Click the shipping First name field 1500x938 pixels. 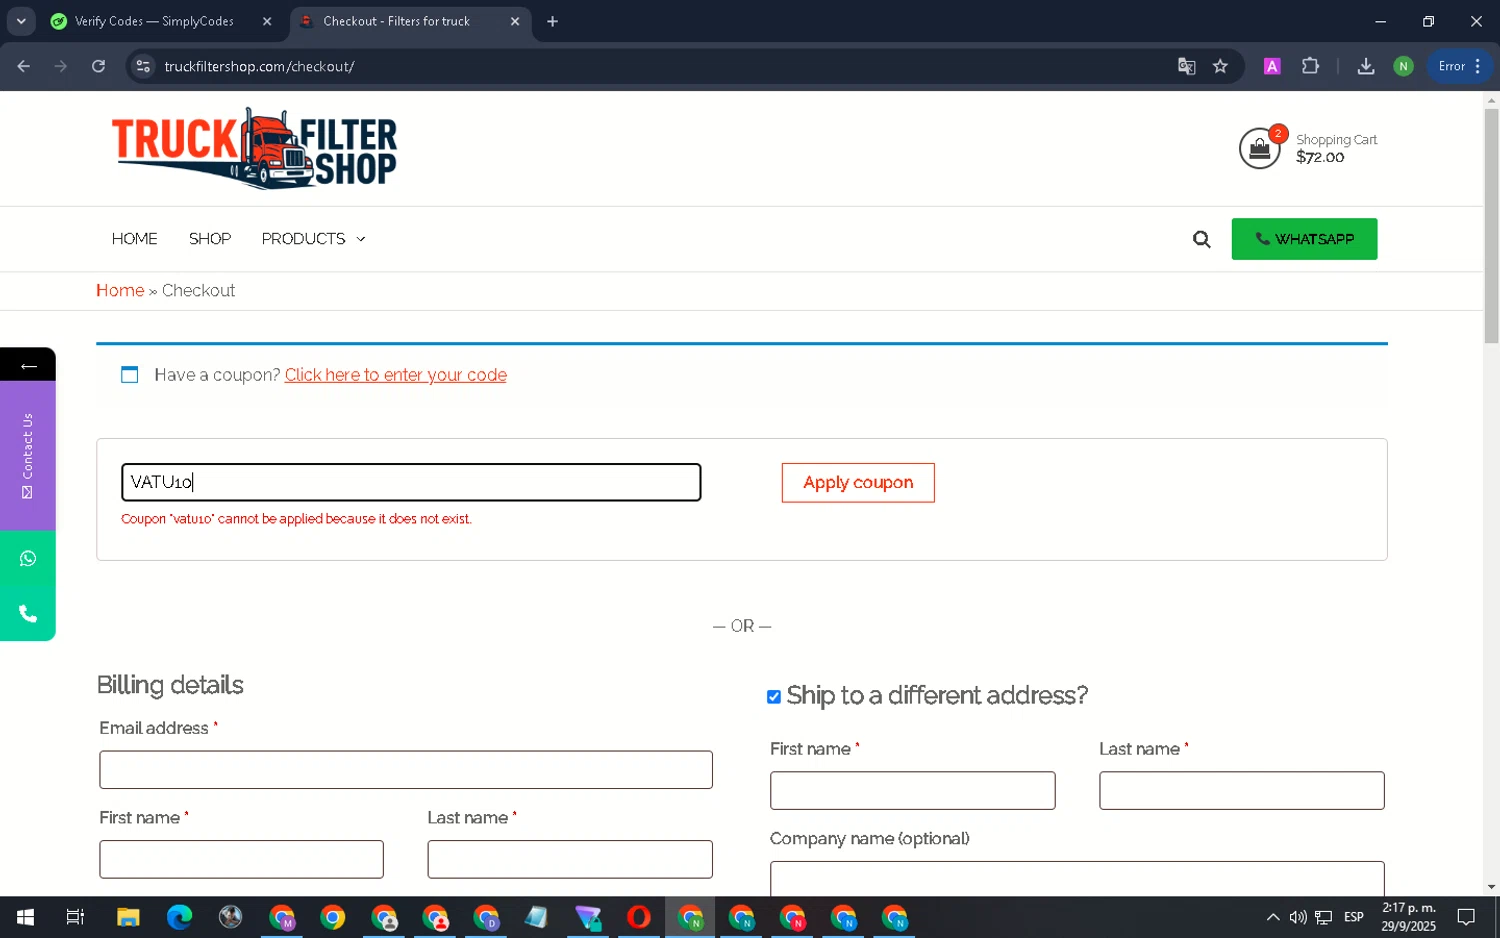pos(912,790)
